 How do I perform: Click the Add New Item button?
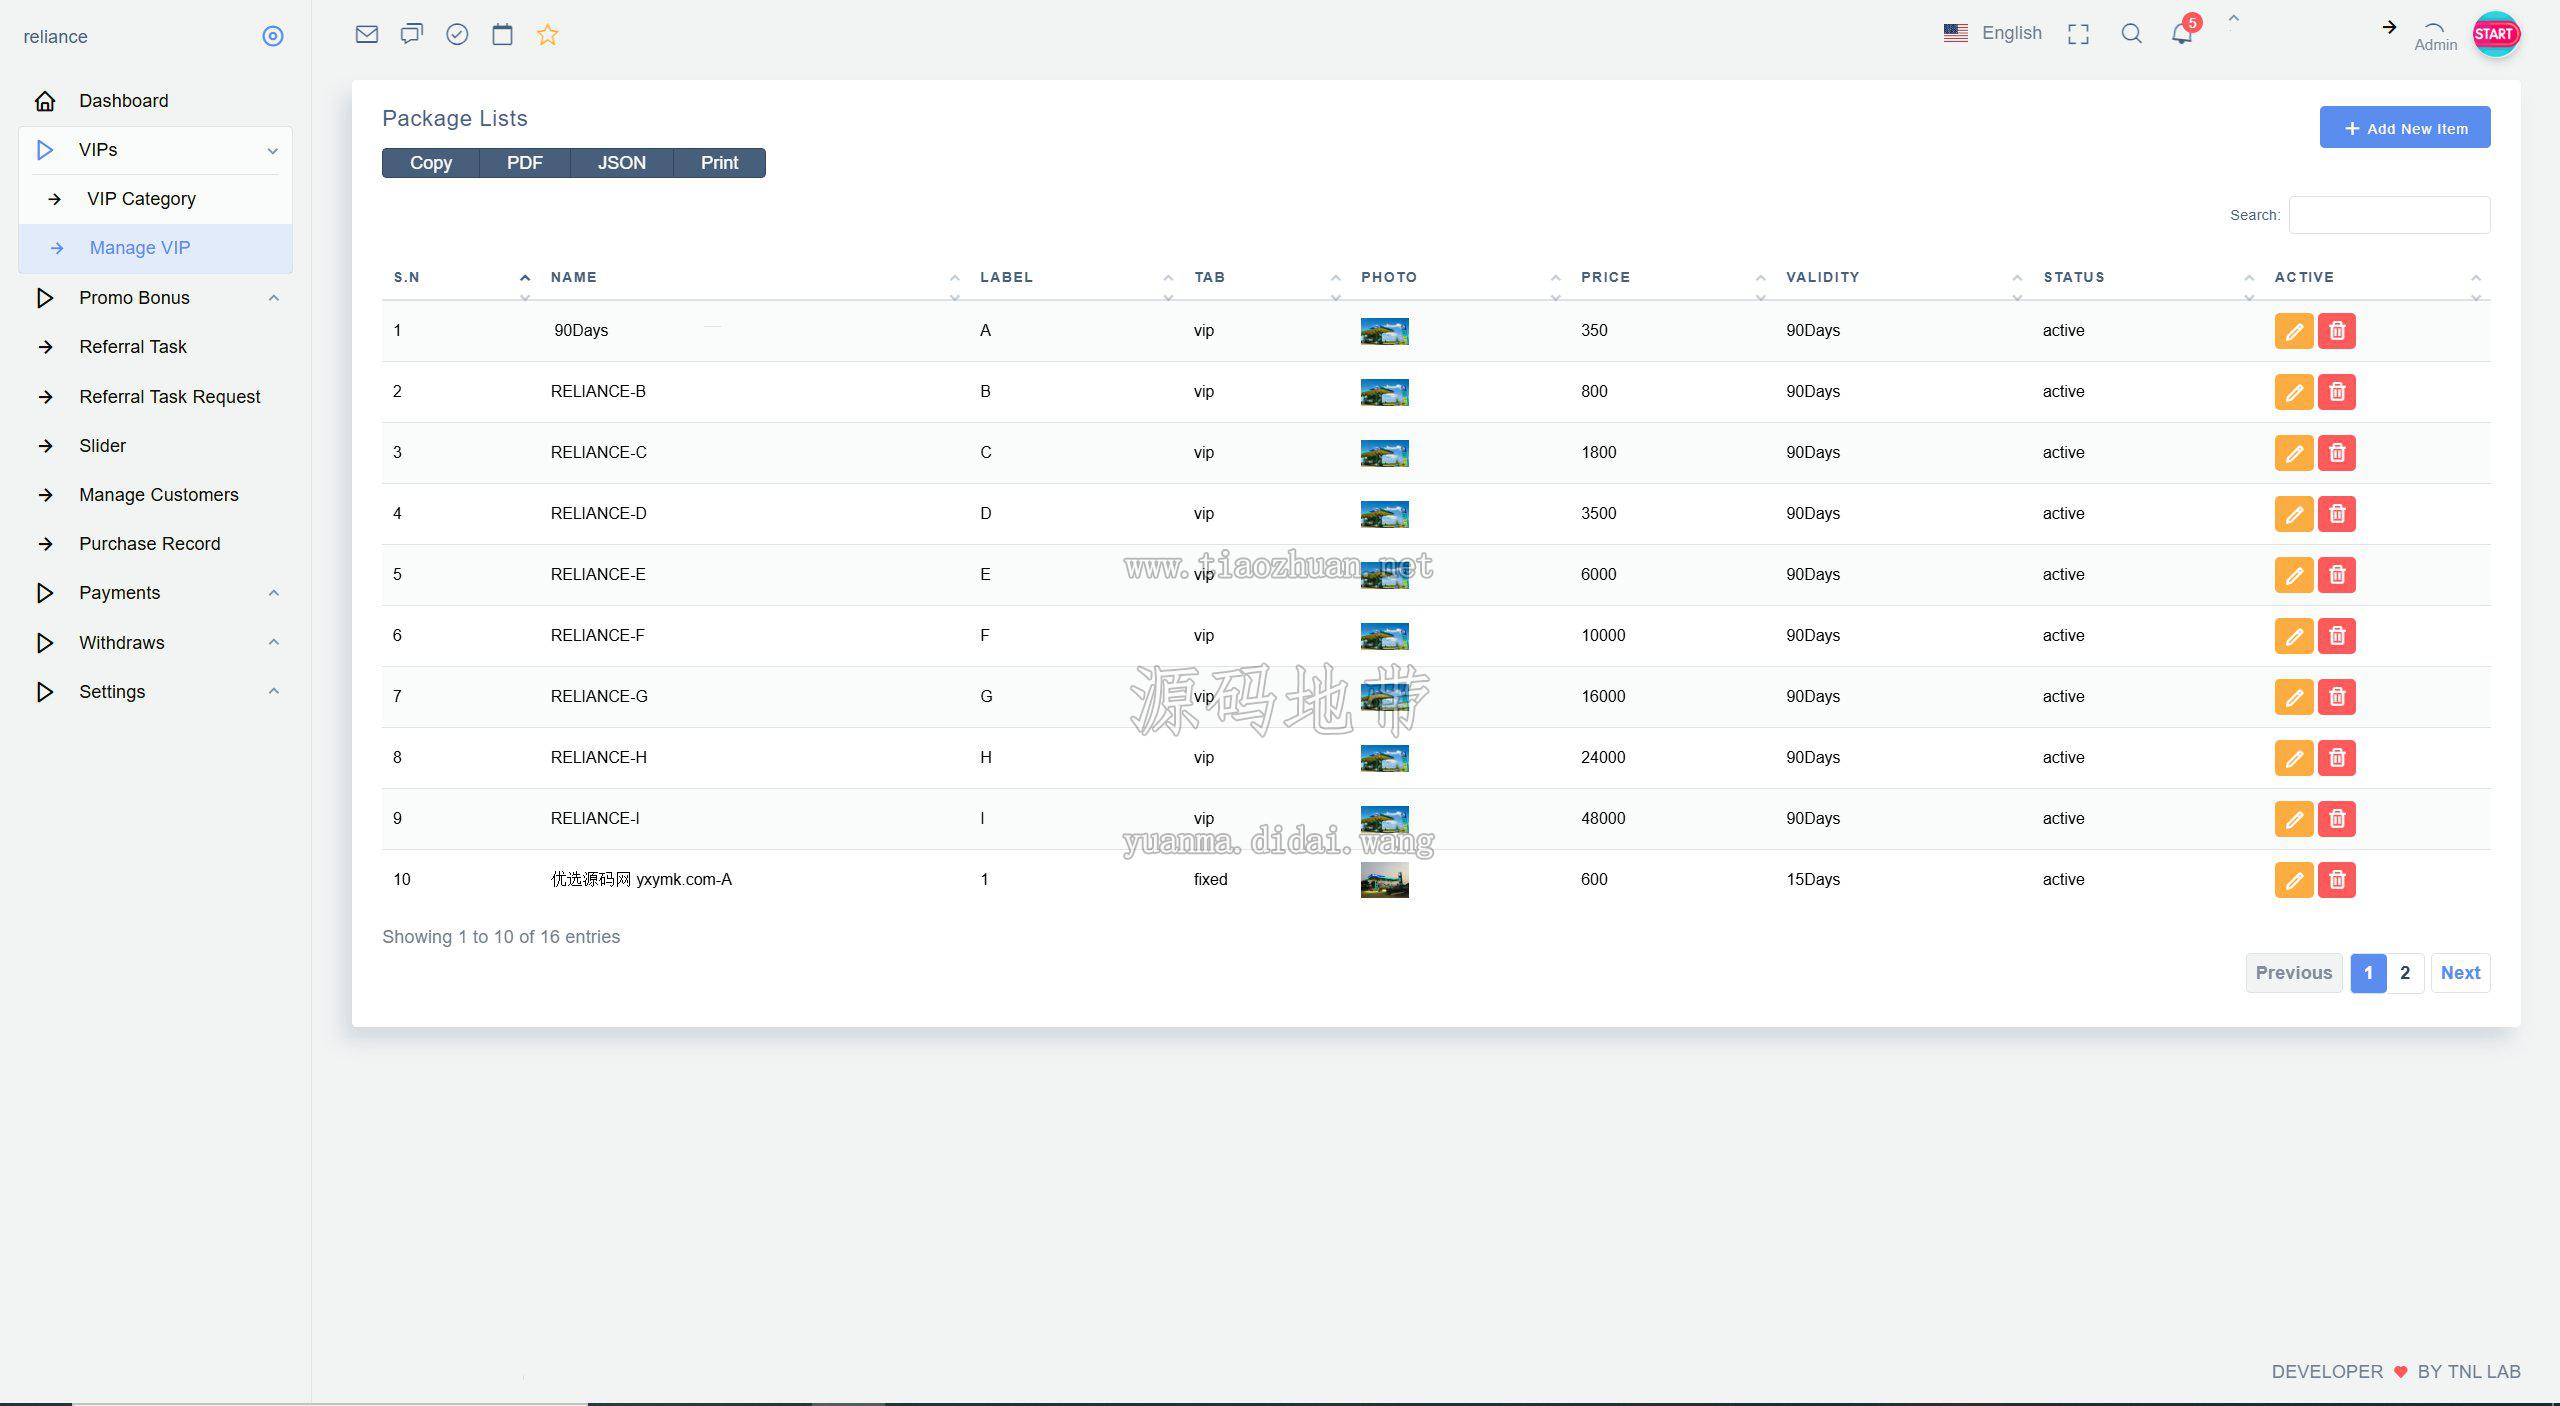pyautogui.click(x=2405, y=128)
